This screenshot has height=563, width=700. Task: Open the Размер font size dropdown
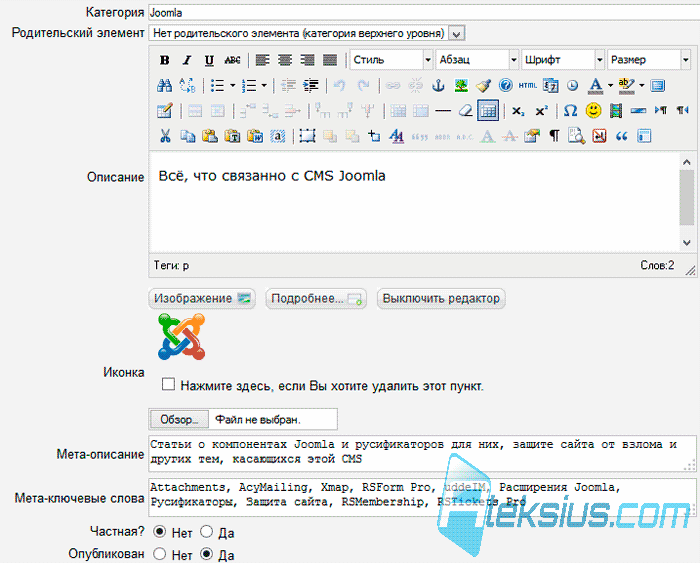(649, 60)
